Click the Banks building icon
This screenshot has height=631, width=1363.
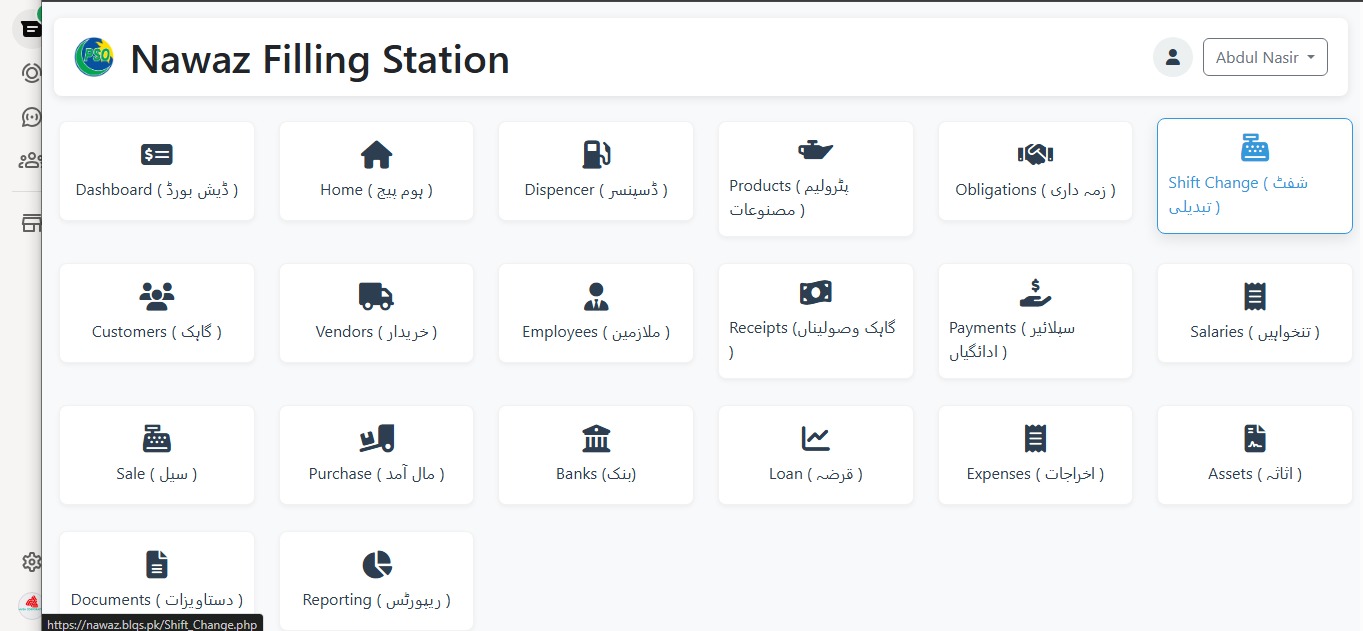(x=595, y=437)
